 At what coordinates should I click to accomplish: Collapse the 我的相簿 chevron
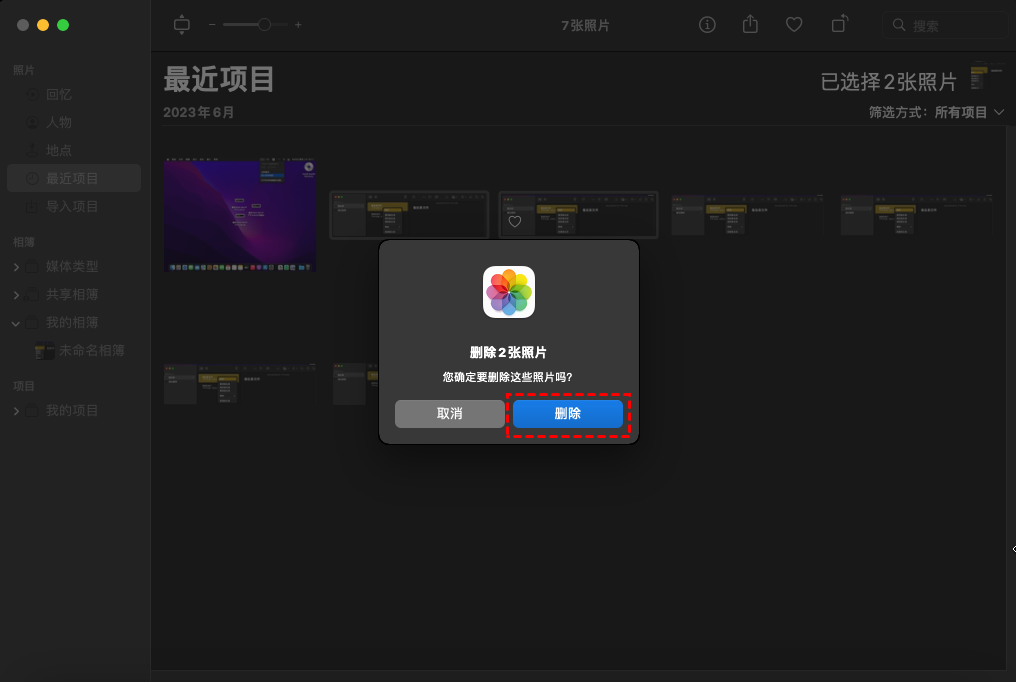pos(16,323)
